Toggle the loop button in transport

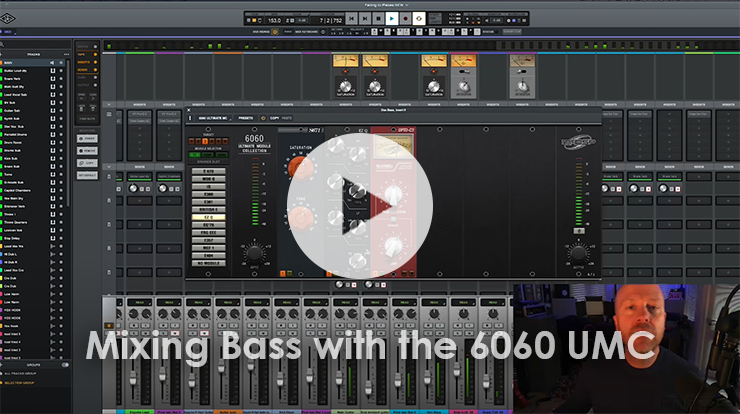pyautogui.click(x=419, y=18)
